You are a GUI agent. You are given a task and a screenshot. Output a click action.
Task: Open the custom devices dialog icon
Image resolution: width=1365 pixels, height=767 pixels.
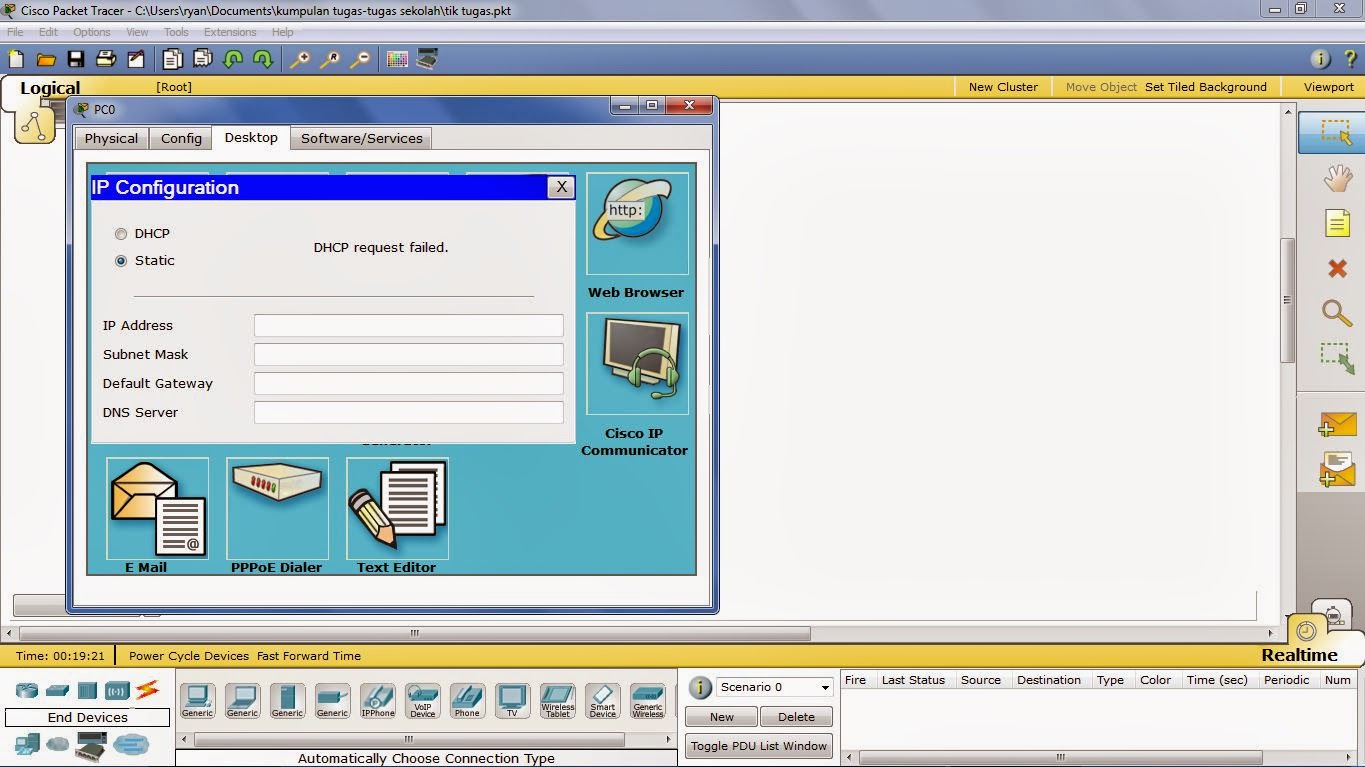click(x=427, y=59)
